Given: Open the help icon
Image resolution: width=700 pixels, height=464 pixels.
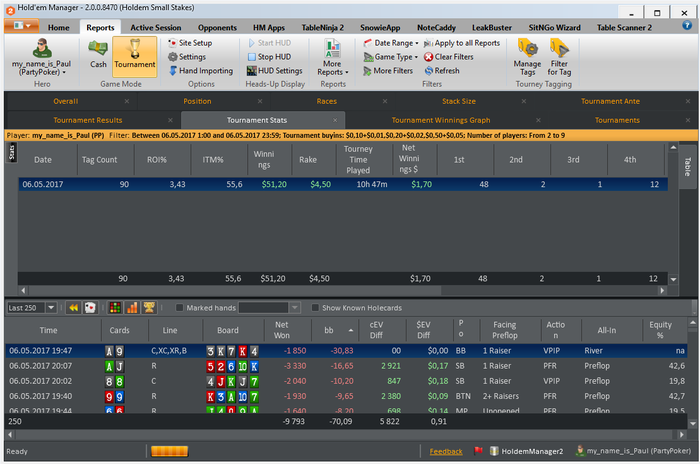Looking at the screenshot, I should pos(687,25).
